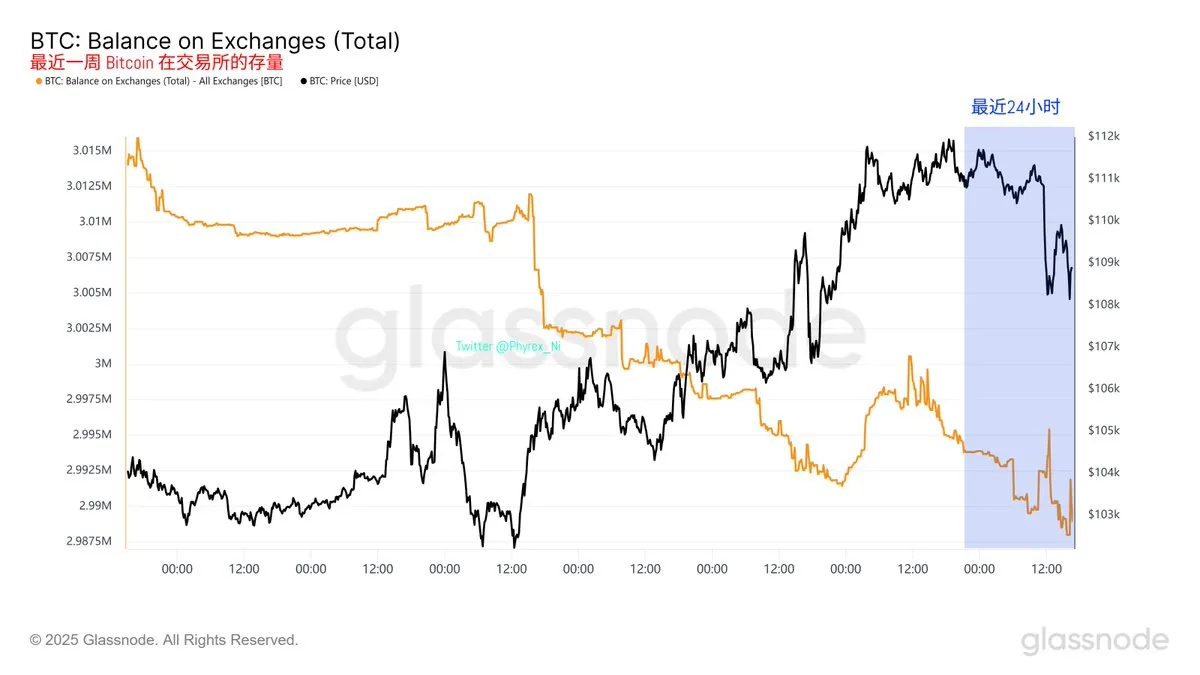Screen dimensions: 1200x675
Task: Click the 最近24小时 label above shaded area
Action: (x=1015, y=107)
